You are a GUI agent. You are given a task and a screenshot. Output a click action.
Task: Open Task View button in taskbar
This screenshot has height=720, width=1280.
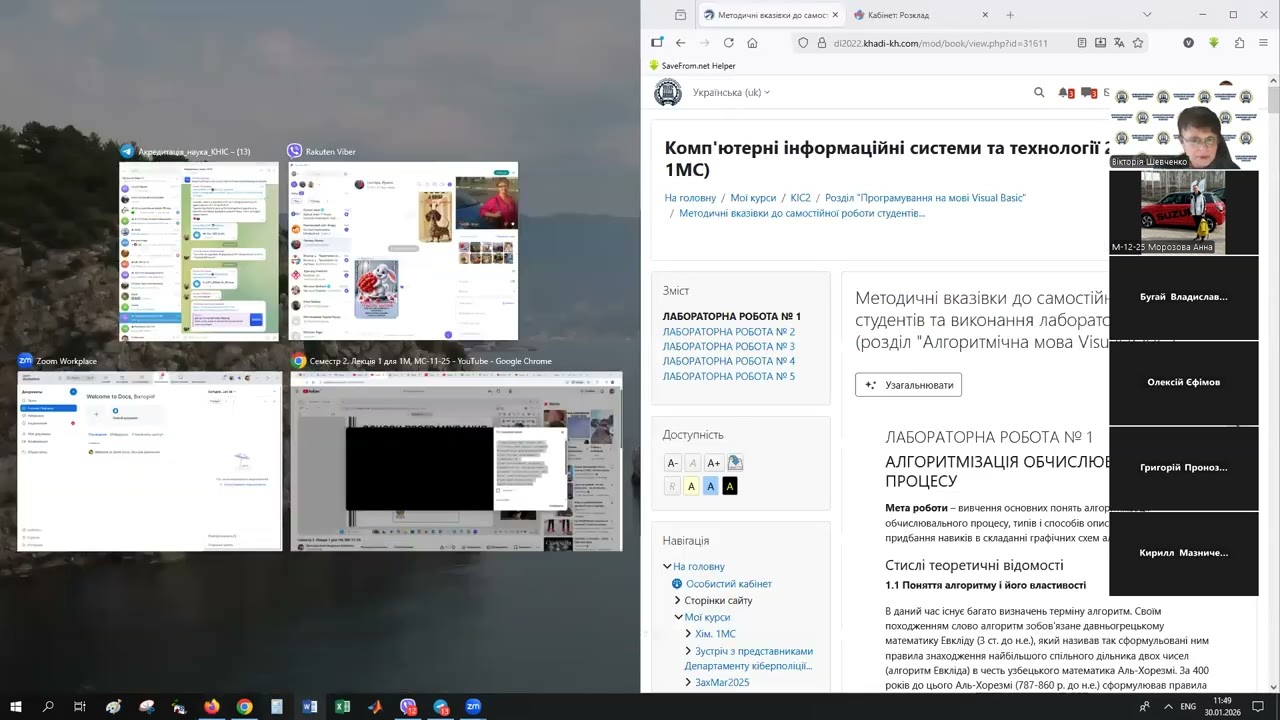[x=80, y=707]
